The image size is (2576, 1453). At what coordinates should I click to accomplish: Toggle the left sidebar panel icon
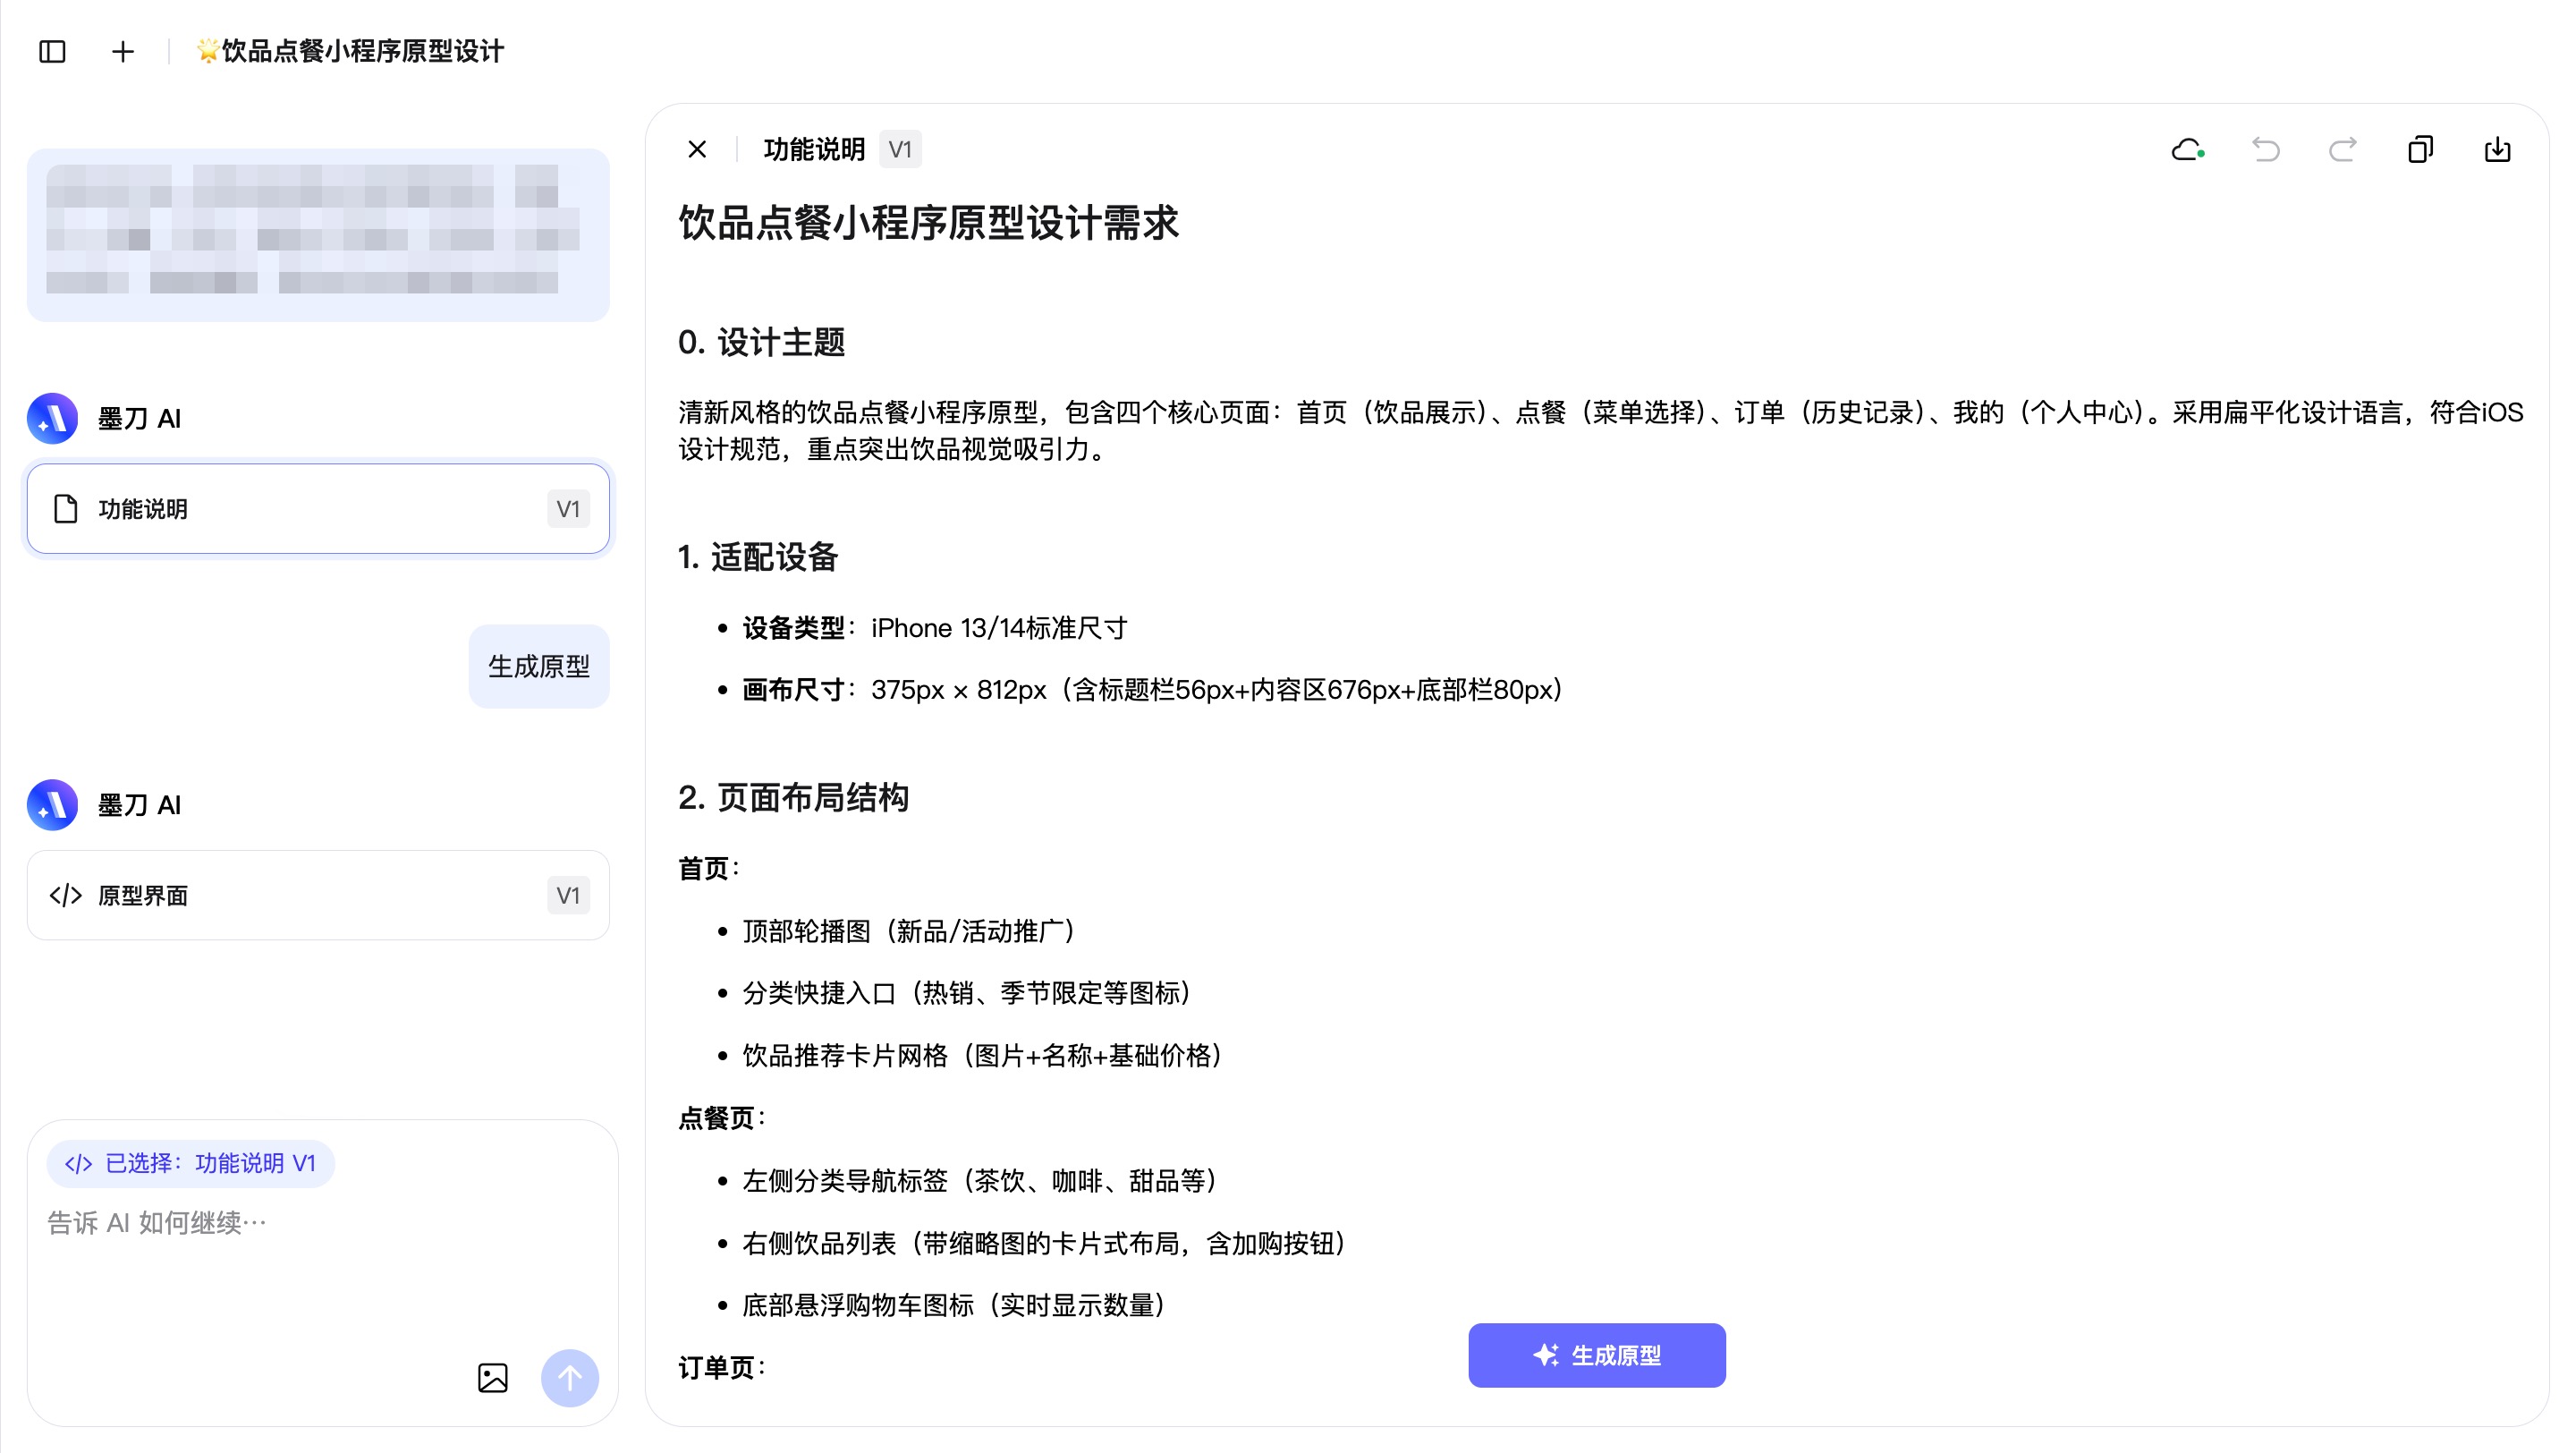(52, 51)
